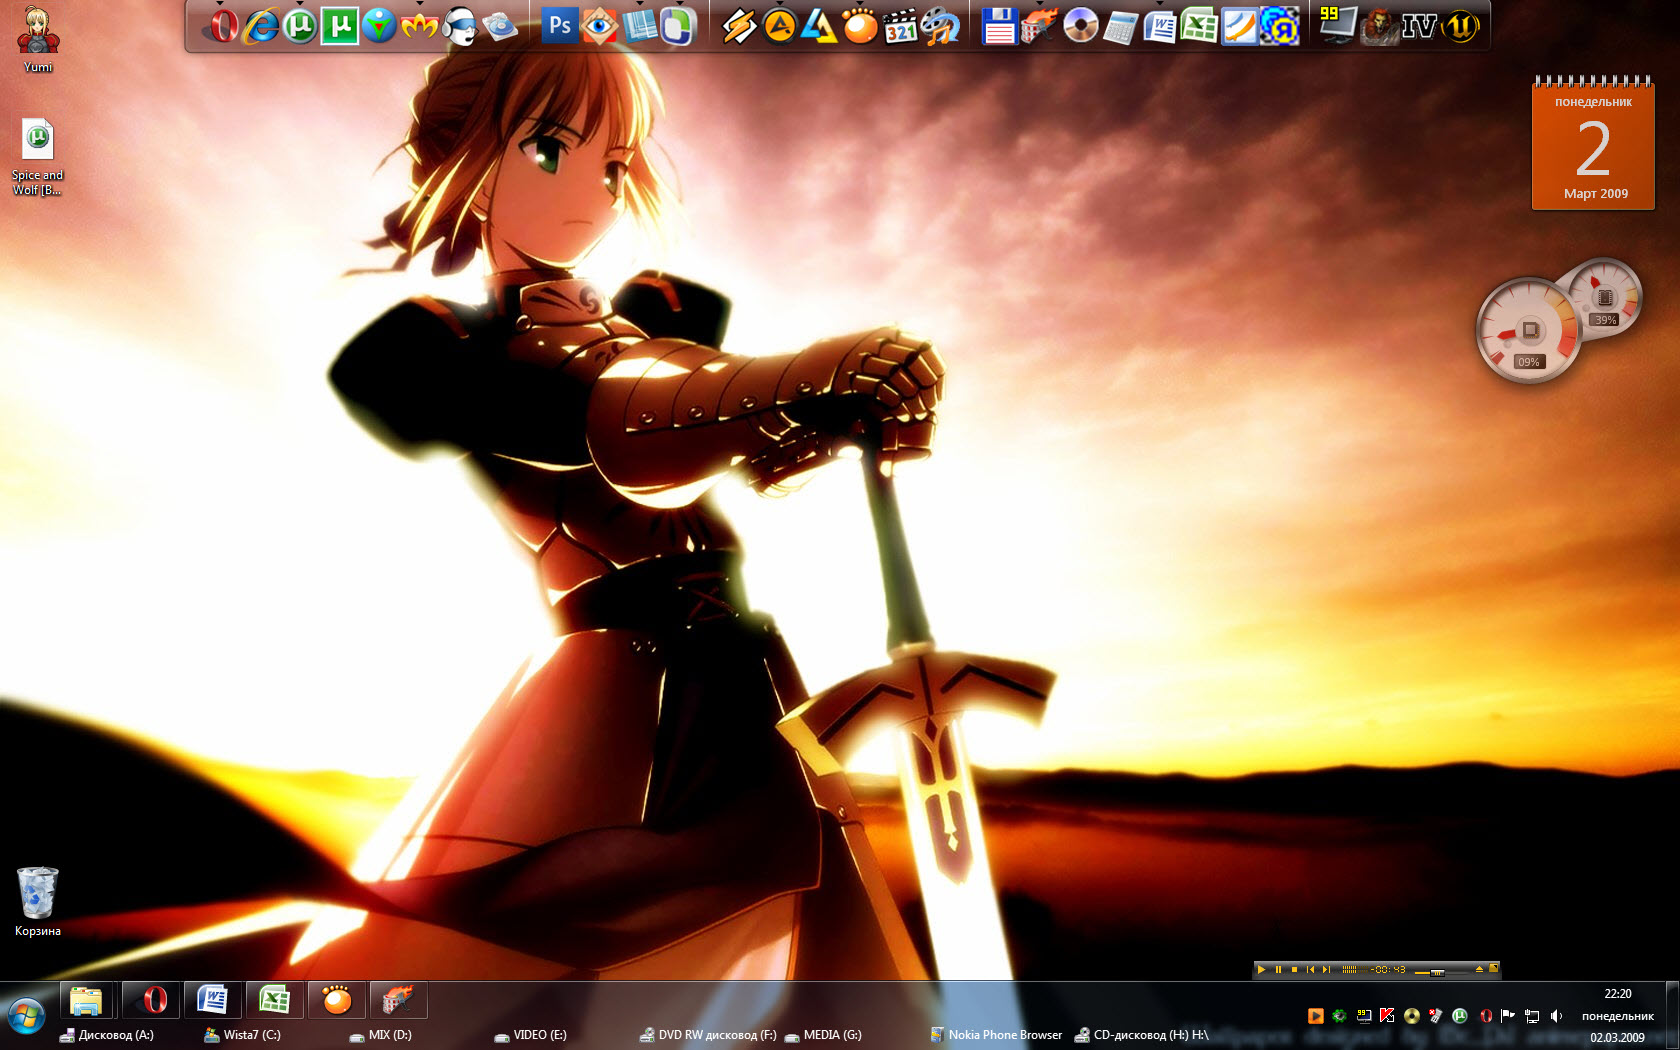
Task: Open the blue floppy disk icon in dock
Action: pyautogui.click(x=999, y=26)
